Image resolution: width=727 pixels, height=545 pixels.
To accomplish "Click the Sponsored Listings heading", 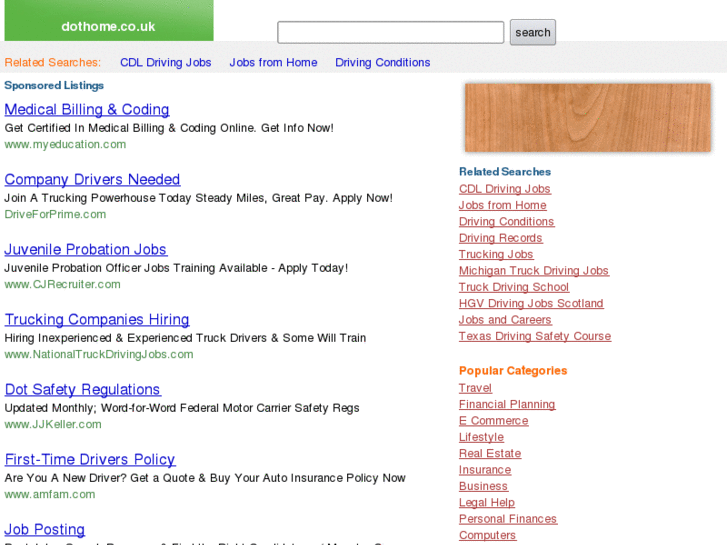I will pos(54,85).
